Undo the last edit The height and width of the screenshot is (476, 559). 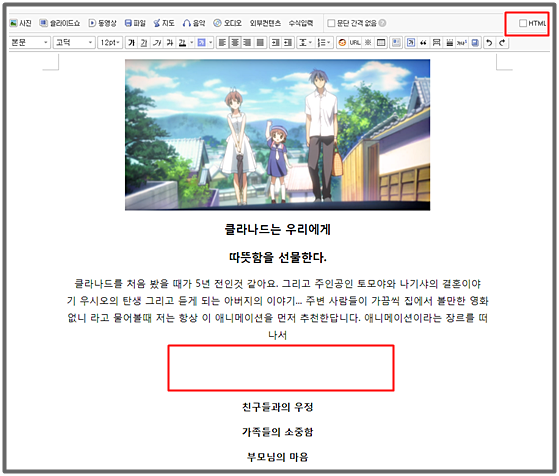489,43
